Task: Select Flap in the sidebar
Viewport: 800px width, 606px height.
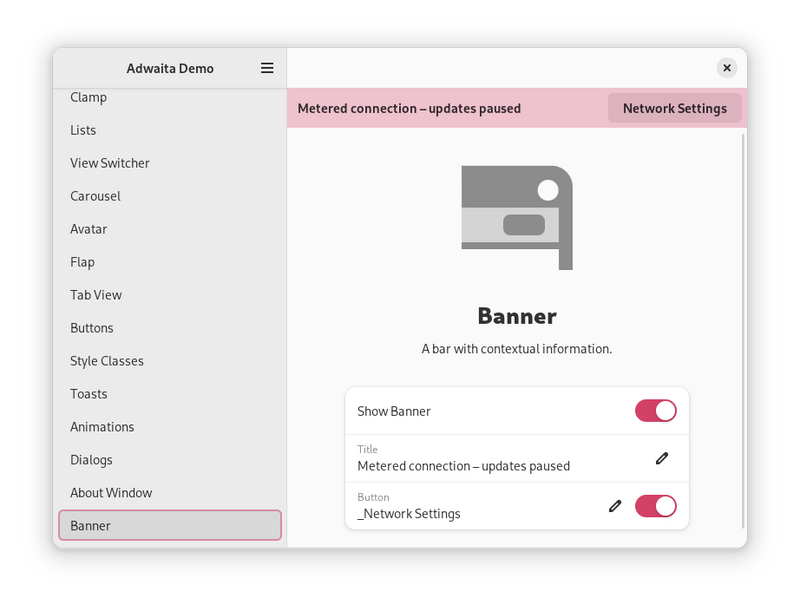Action: (170, 262)
